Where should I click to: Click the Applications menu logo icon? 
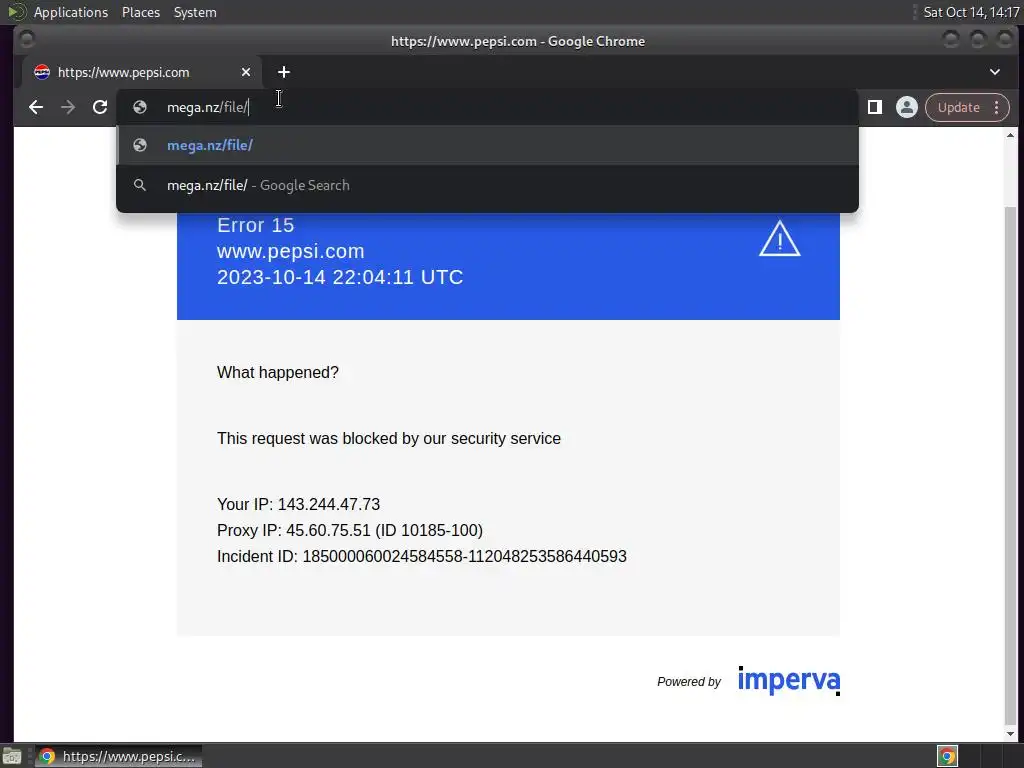16,12
